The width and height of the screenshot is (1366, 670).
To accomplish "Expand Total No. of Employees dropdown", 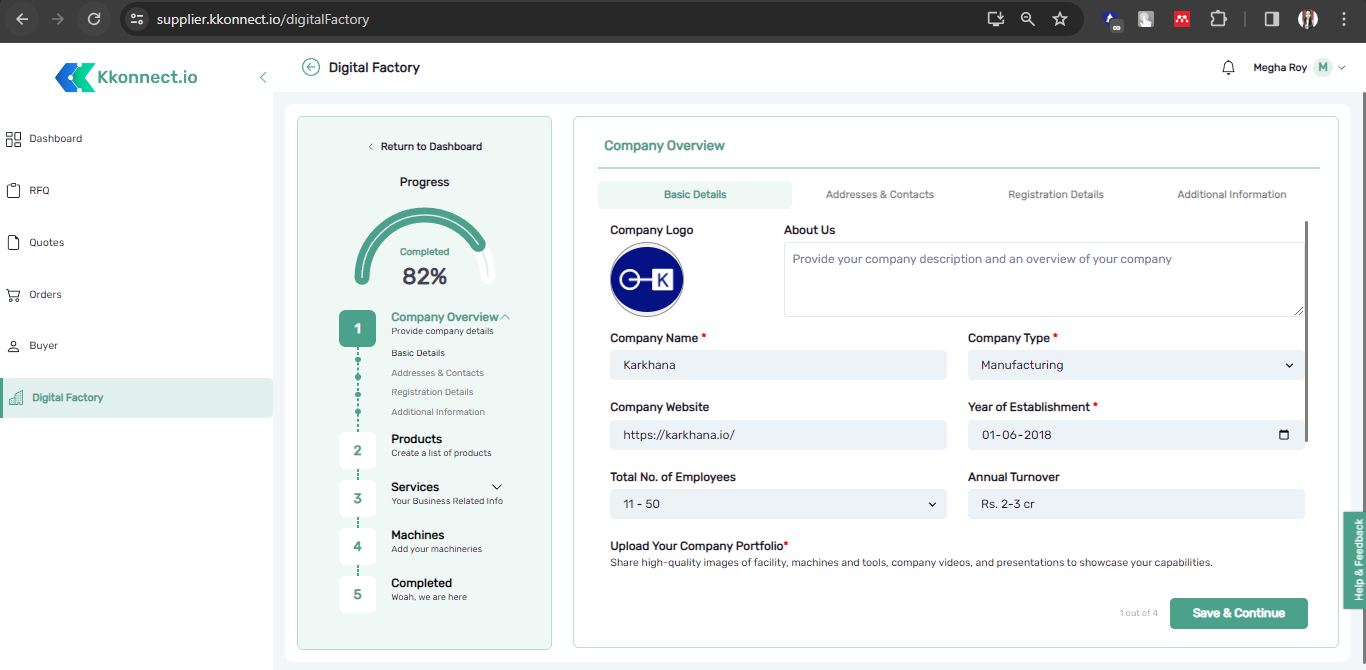I will click(x=778, y=504).
